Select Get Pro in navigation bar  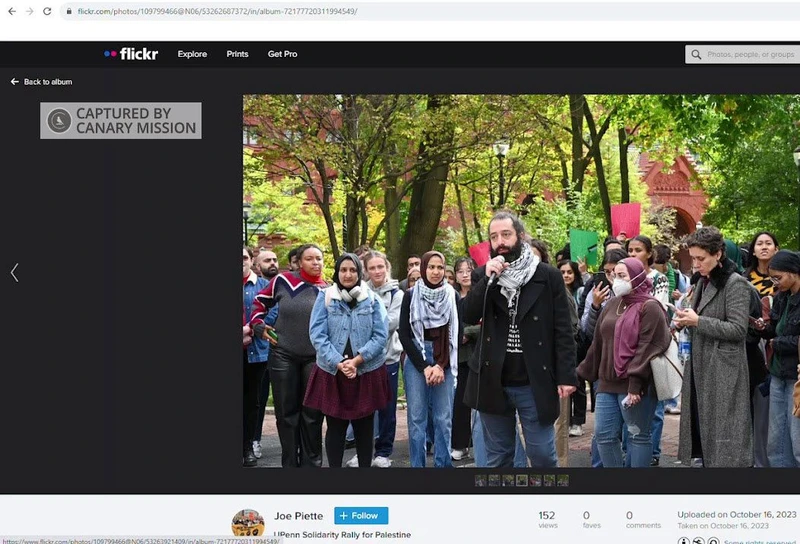(282, 54)
